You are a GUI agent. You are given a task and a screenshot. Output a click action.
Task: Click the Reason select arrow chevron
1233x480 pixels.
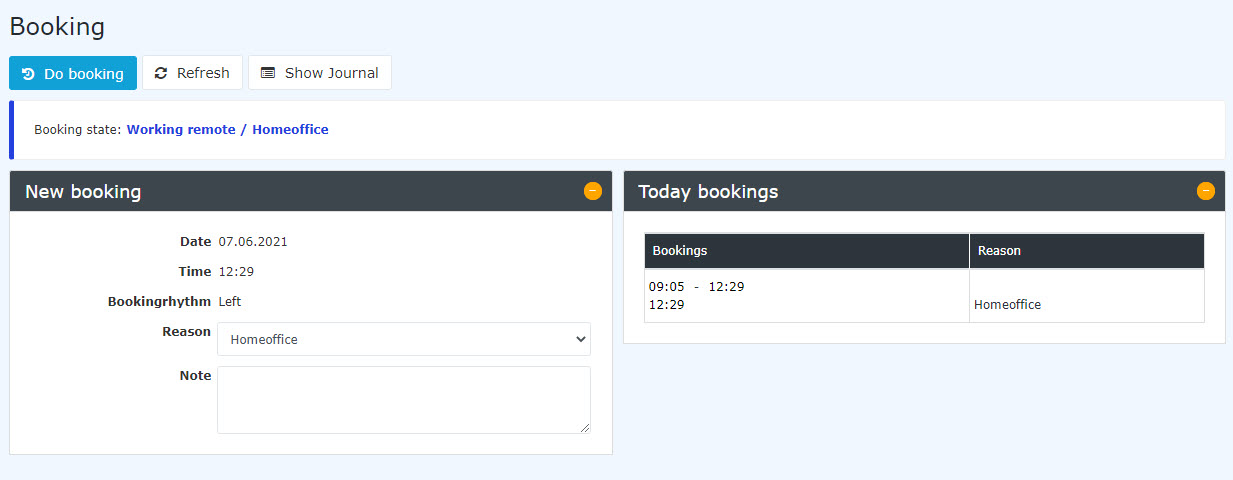click(580, 339)
